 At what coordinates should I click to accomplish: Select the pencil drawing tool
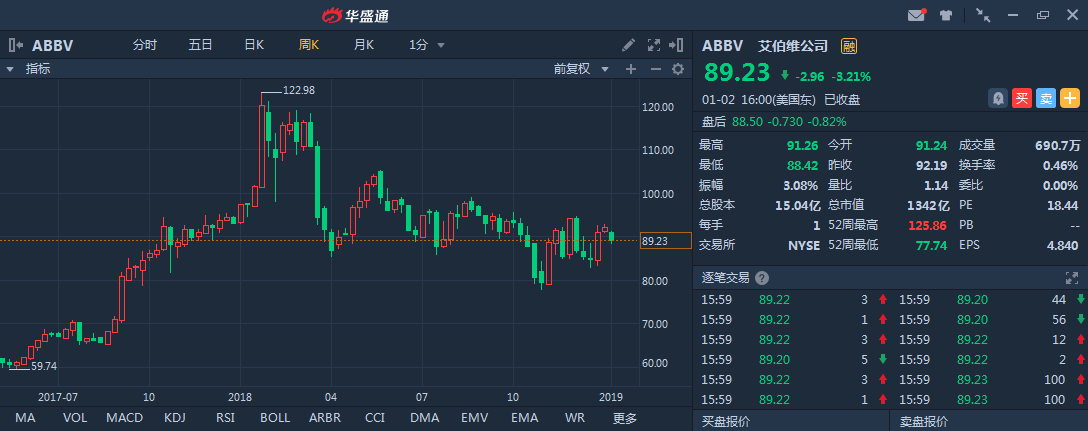coord(628,45)
